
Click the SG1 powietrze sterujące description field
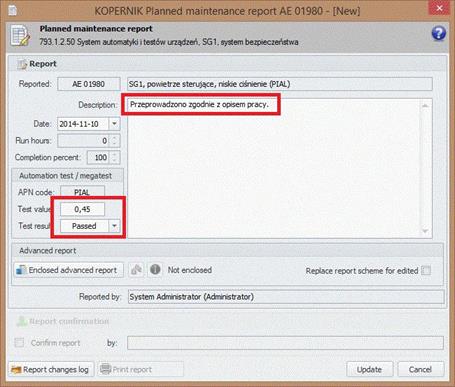[x=280, y=84]
